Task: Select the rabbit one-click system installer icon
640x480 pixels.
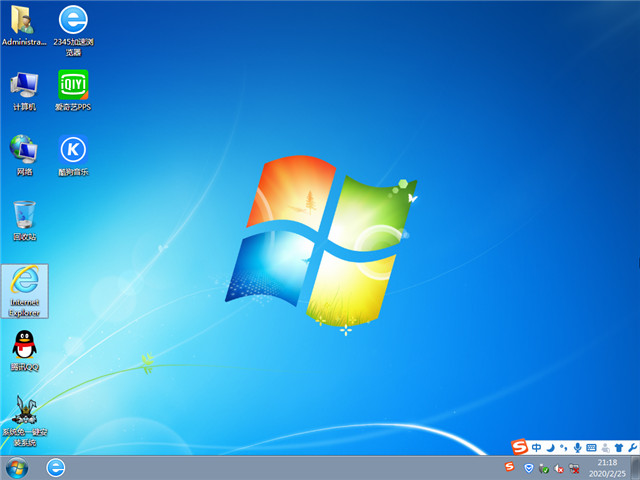Action: click(25, 421)
